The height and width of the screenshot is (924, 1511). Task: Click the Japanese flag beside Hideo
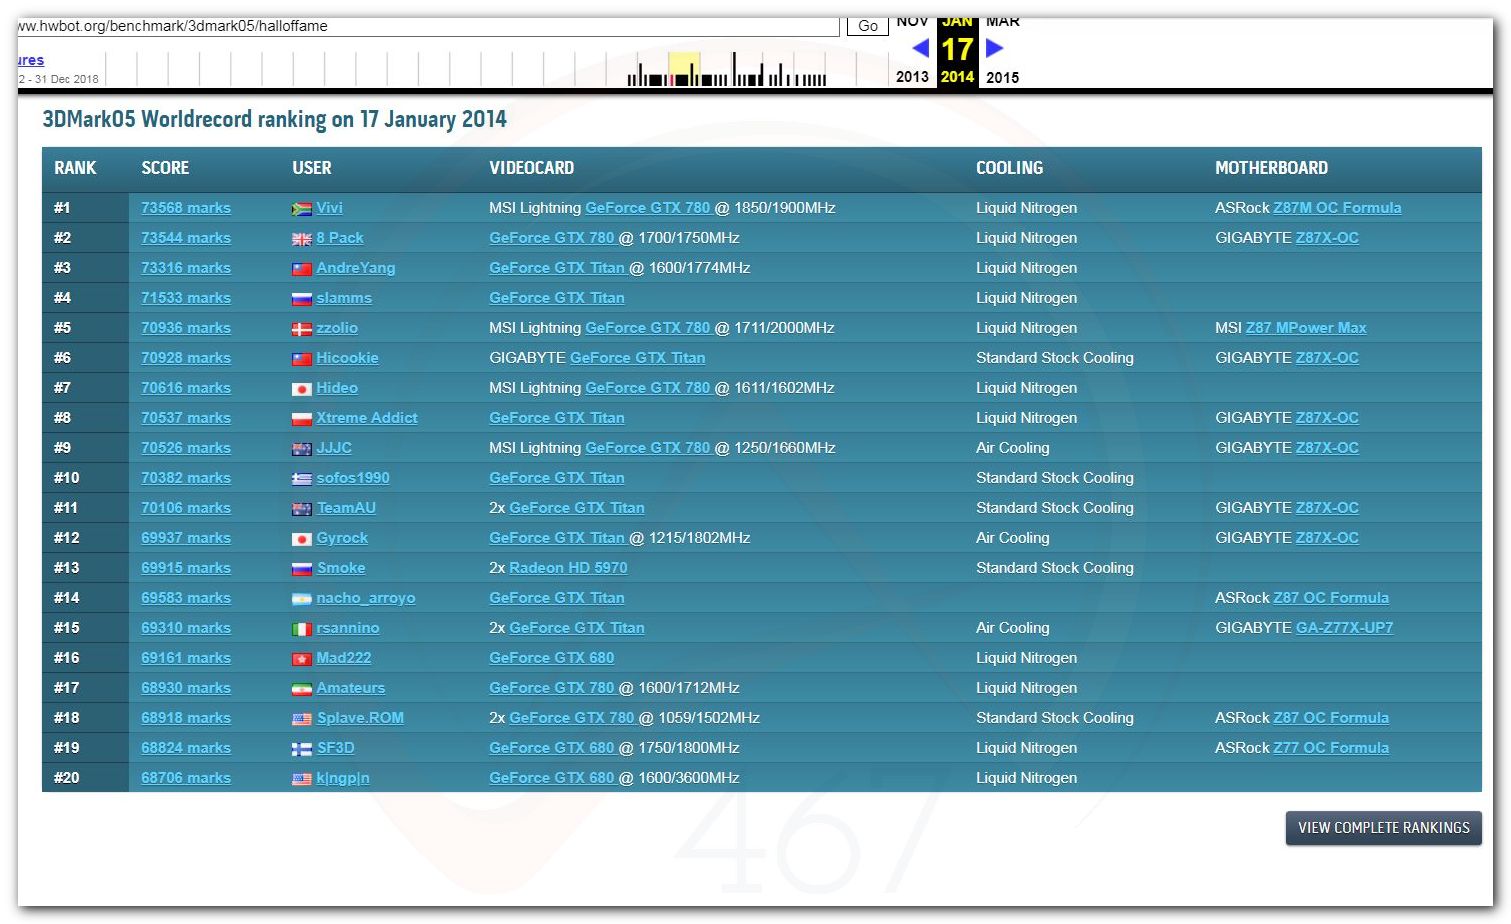pos(301,389)
